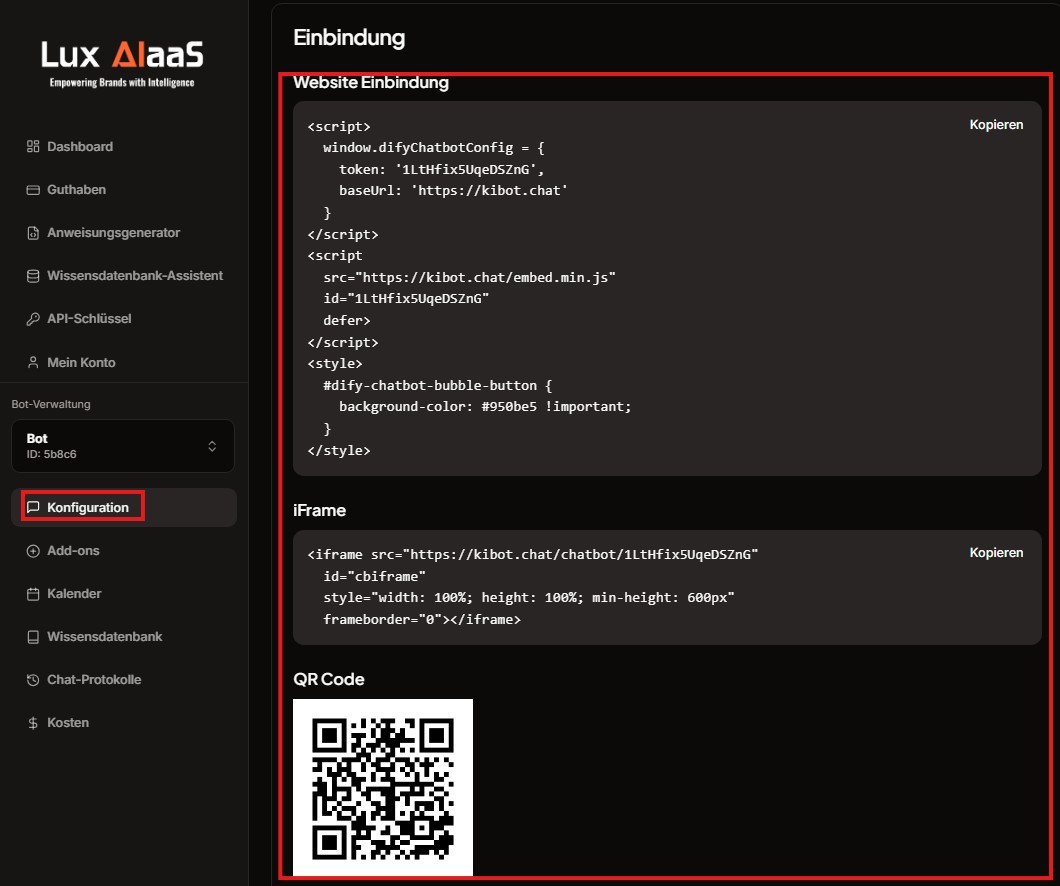The image size is (1060, 886).
Task: Click the baseUrl 'https://kibot.chat' line
Action: (453, 191)
